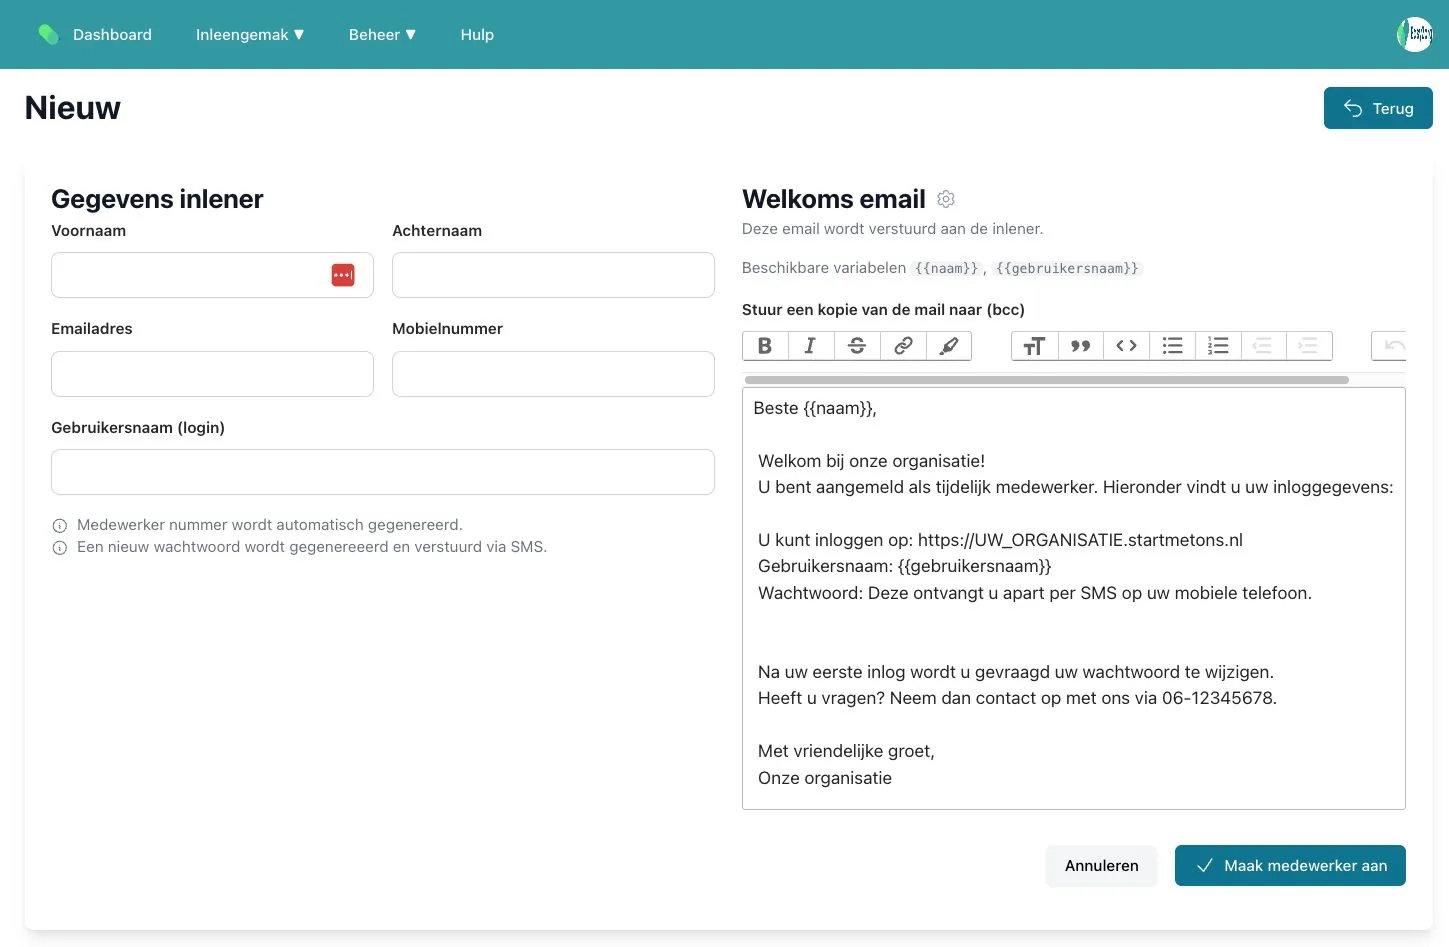Go back with the Terug button
1449x947 pixels.
tap(1378, 108)
